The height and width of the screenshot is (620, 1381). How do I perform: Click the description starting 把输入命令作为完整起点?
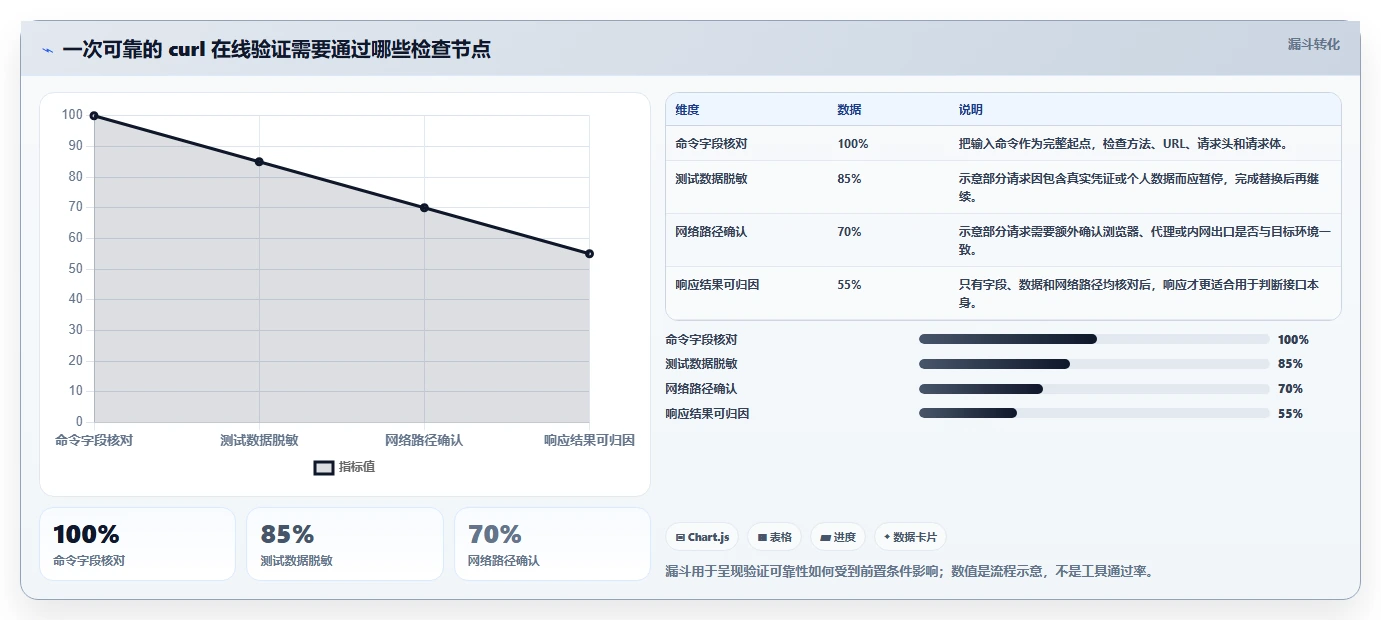(1123, 144)
